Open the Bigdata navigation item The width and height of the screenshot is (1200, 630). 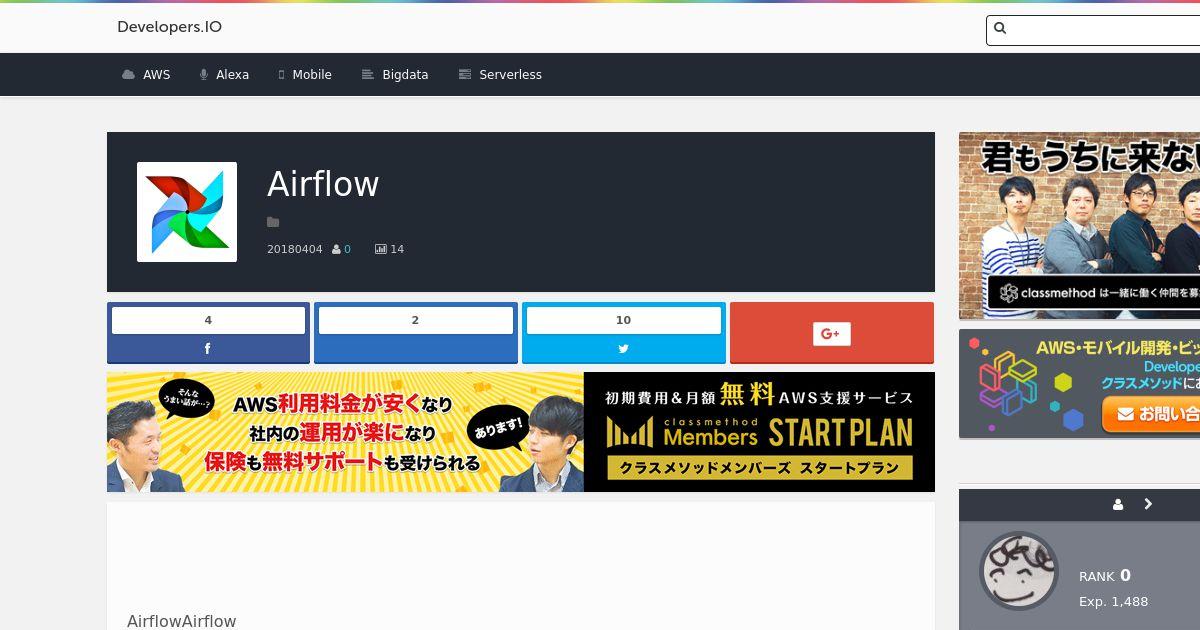pos(395,75)
